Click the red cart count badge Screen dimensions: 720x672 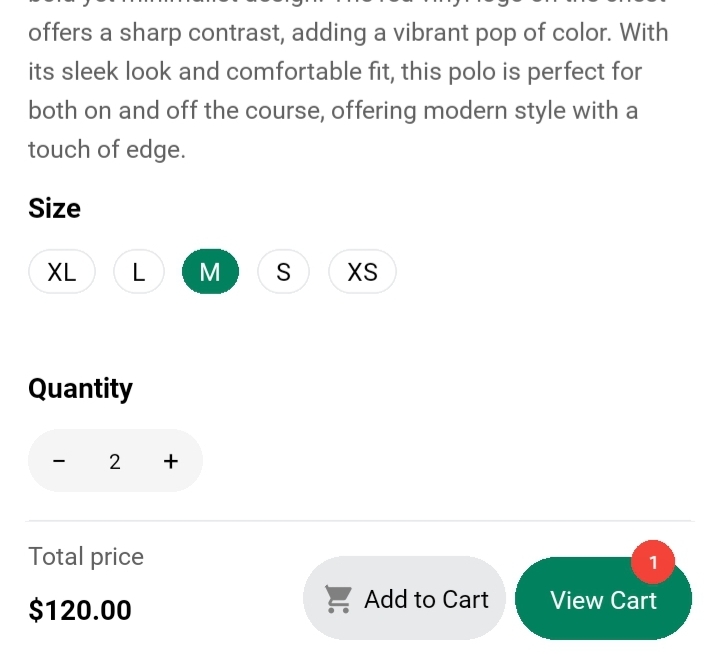coord(654,563)
